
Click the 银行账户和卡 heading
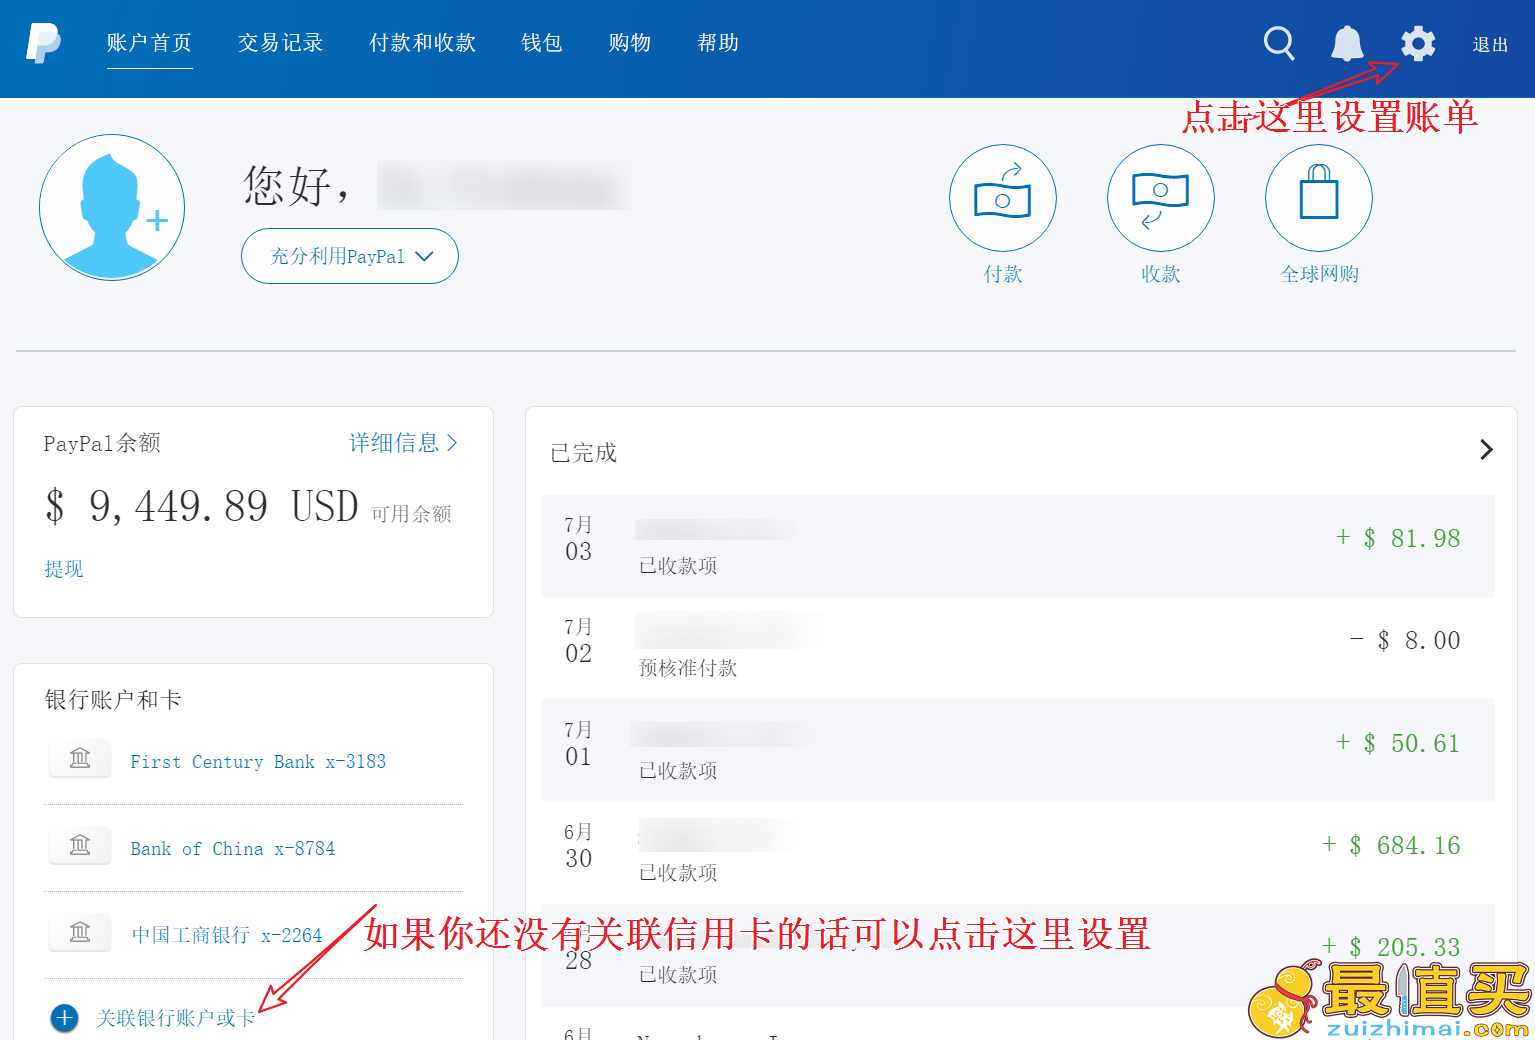click(x=113, y=700)
